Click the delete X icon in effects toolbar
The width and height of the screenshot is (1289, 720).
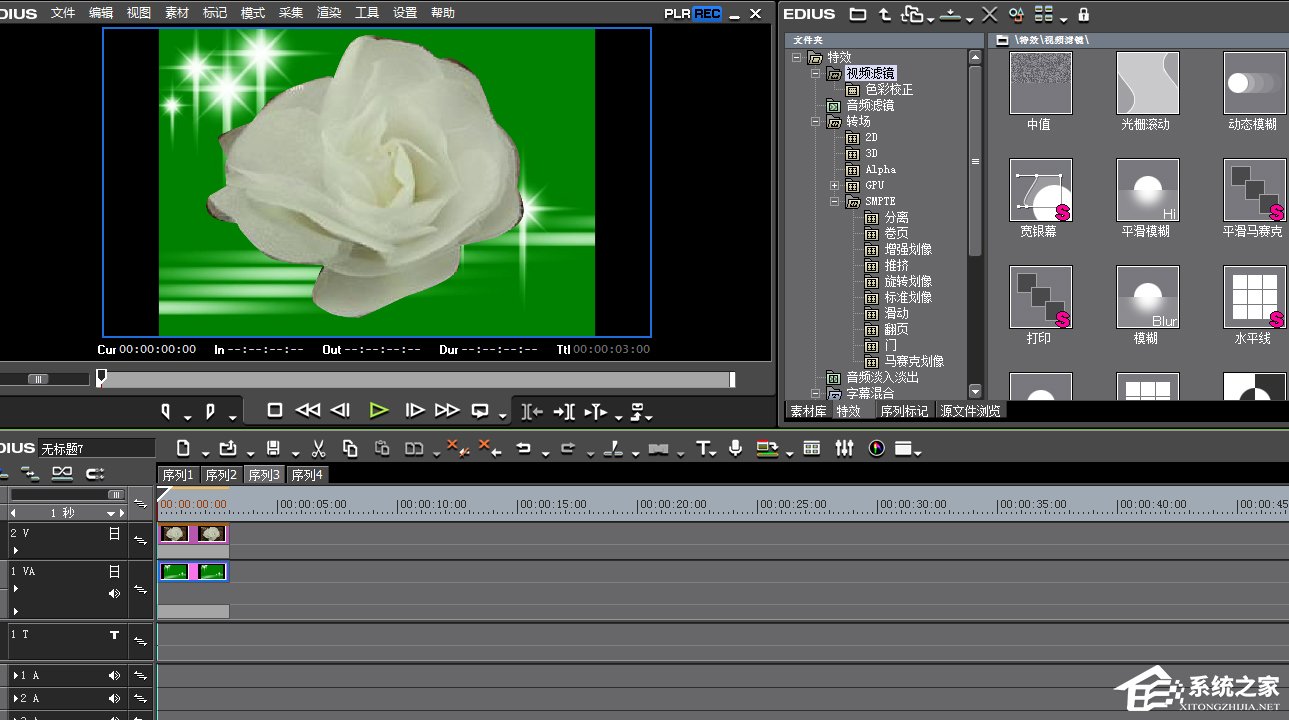pos(990,14)
